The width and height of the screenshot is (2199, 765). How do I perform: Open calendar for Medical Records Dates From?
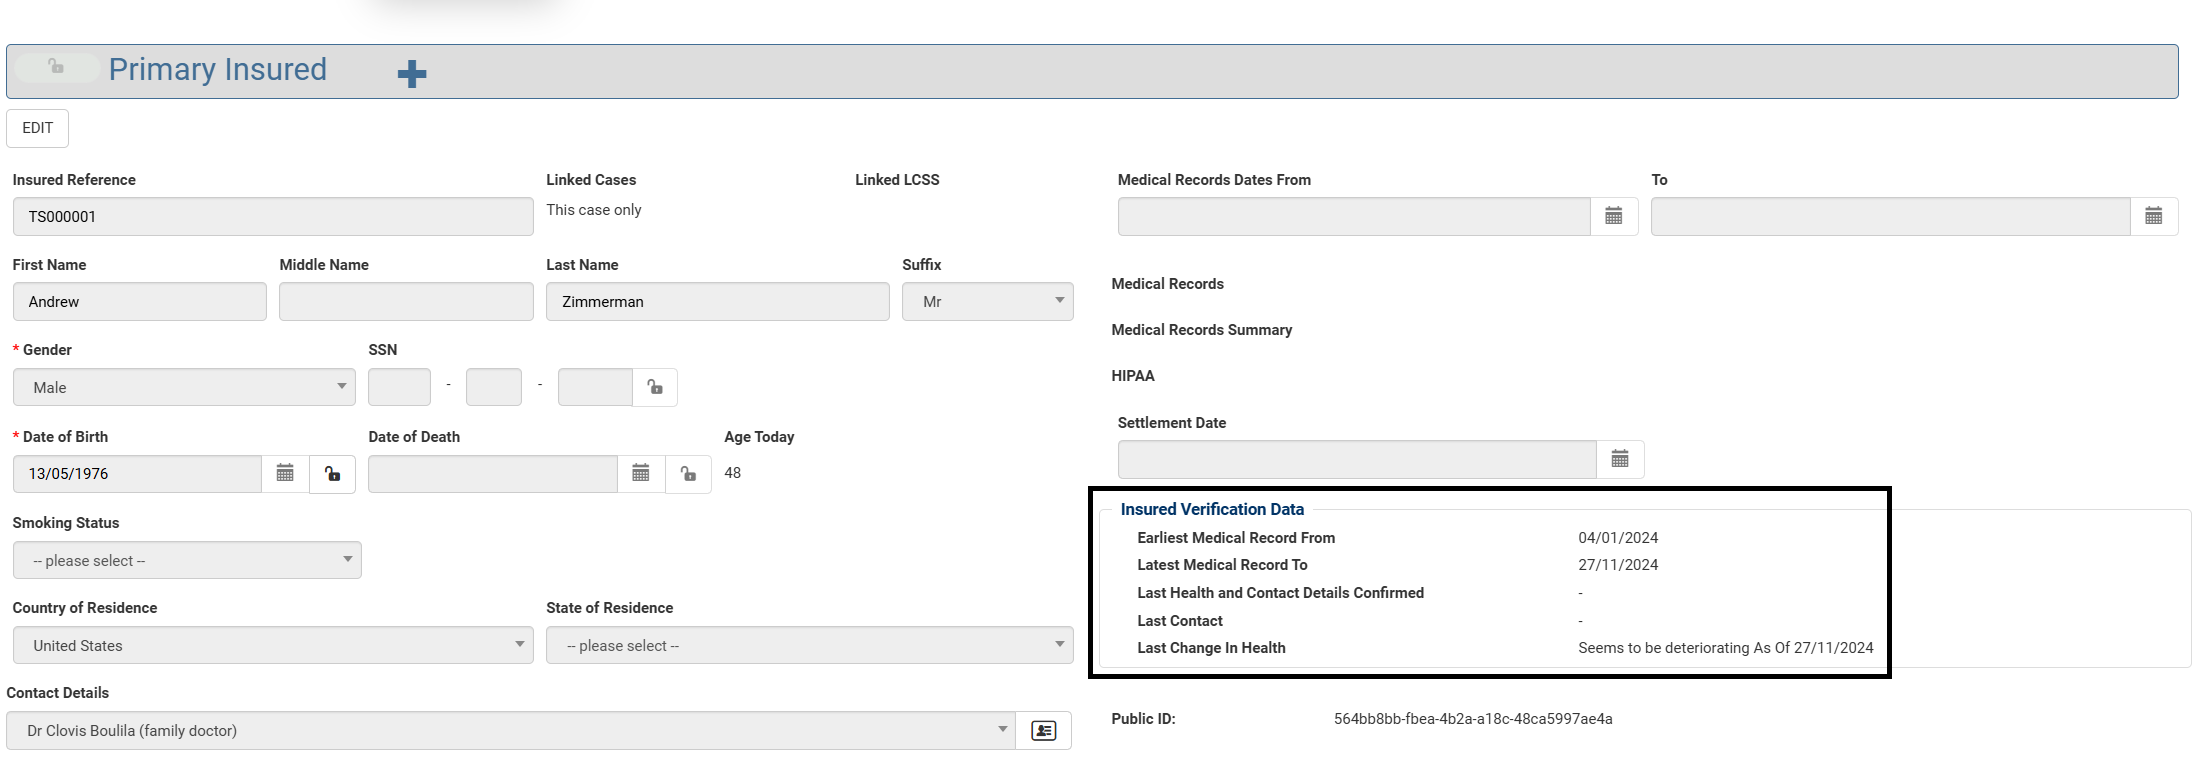click(1613, 216)
